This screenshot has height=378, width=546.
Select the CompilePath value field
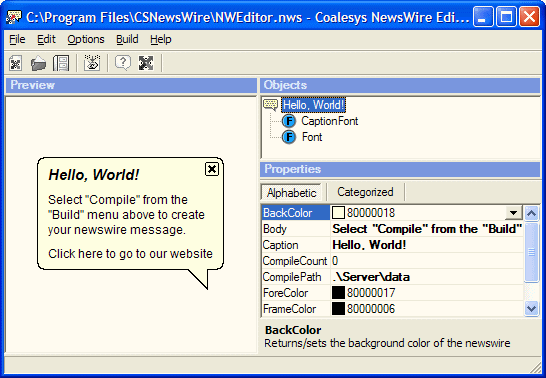point(427,277)
